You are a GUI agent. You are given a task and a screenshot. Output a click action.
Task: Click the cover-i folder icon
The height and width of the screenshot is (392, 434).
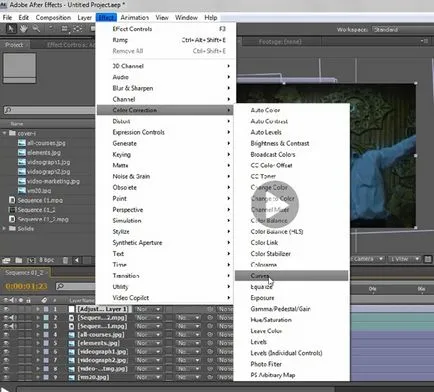[x=13, y=133]
